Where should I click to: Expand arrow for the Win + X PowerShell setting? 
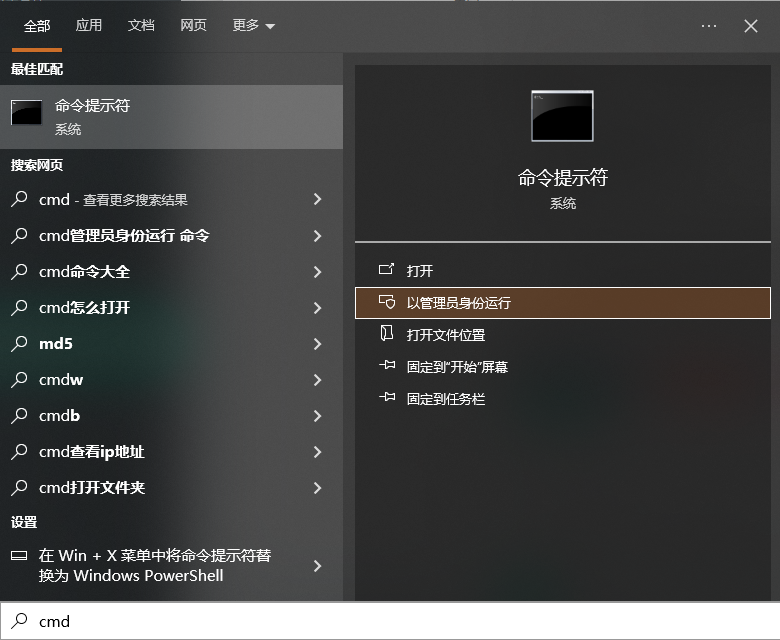[317, 565]
